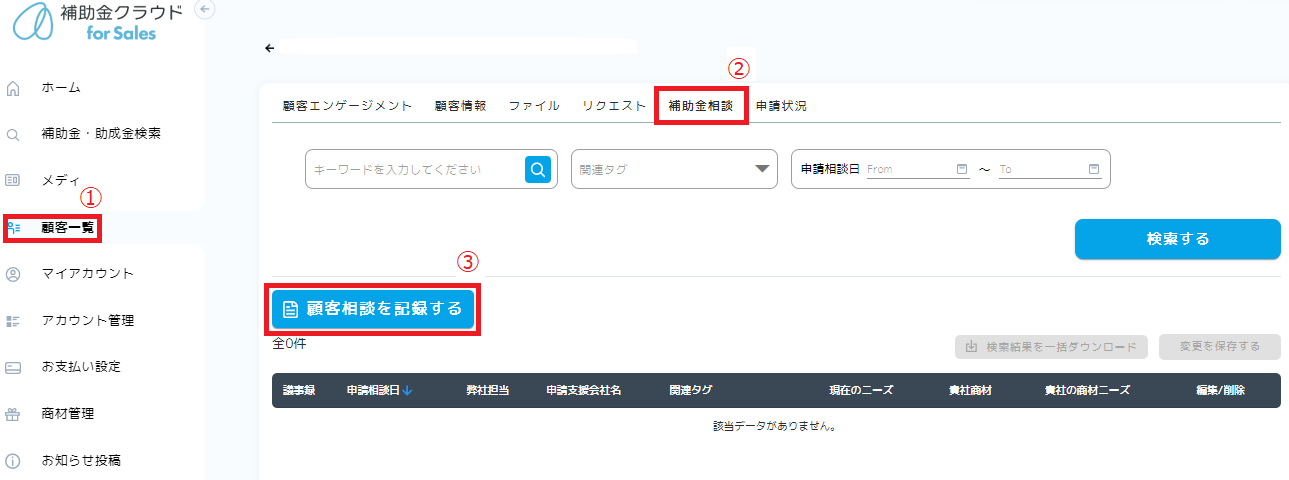Click 顧客相談を記録する button
The height and width of the screenshot is (480, 1289).
(x=373, y=309)
